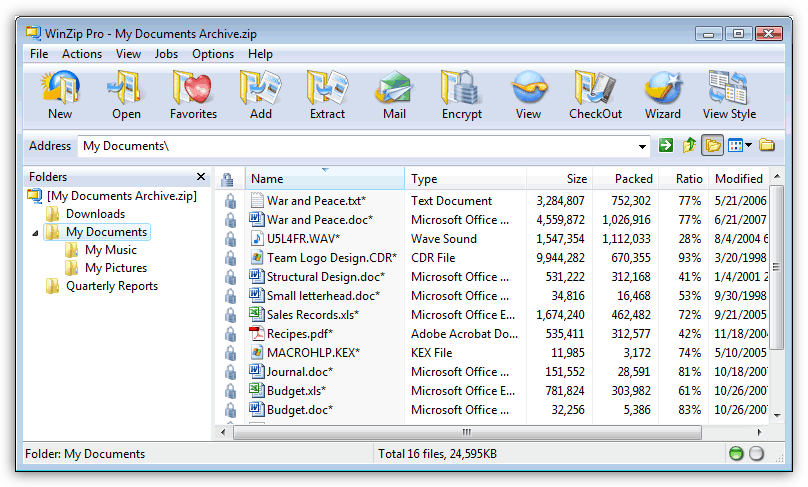This screenshot has width=808, height=487.
Task: Select the My Music folder
Action: (x=111, y=250)
